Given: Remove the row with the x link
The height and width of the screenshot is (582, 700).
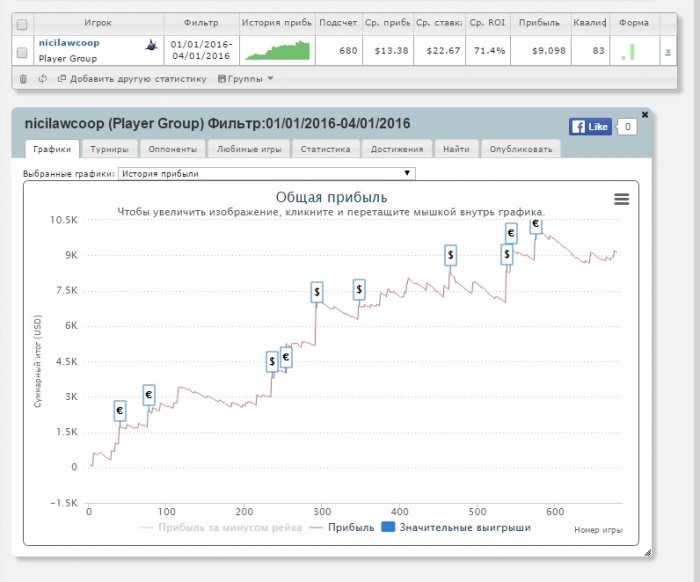Looking at the screenshot, I should (x=668, y=52).
